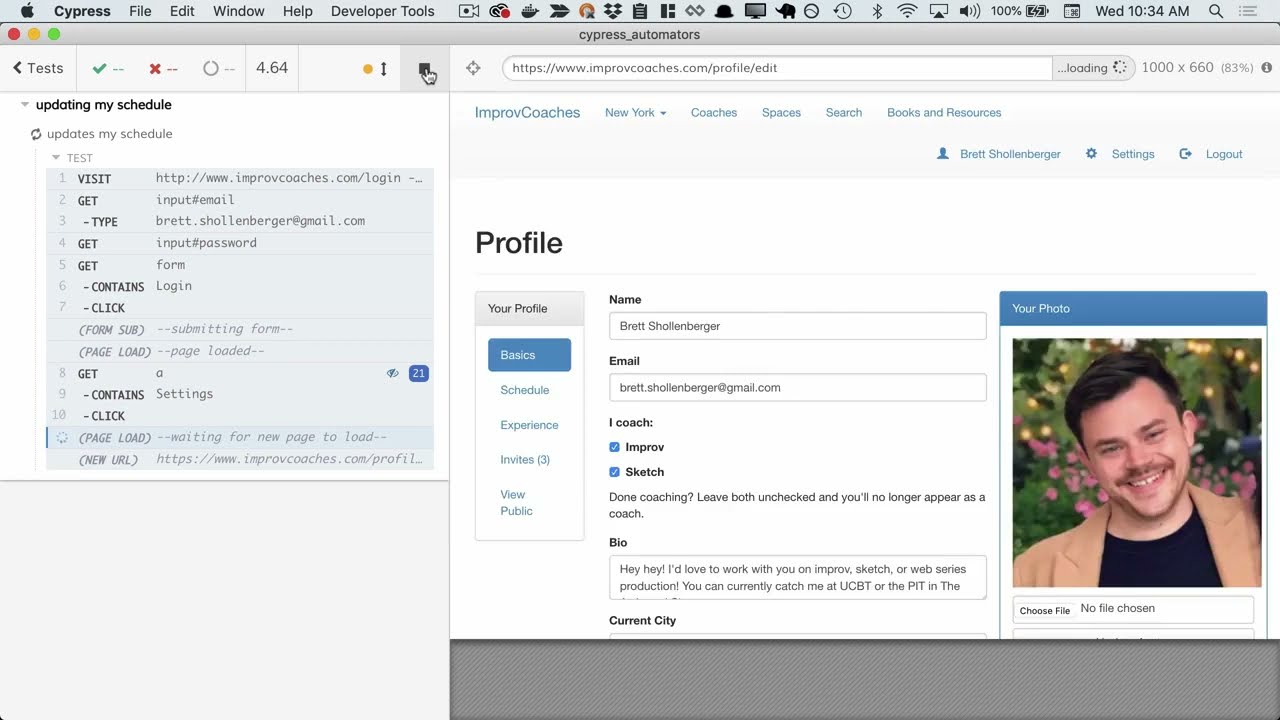This screenshot has height=720, width=1280.
Task: Click the Bluetooth icon
Action: pyautogui.click(x=877, y=12)
